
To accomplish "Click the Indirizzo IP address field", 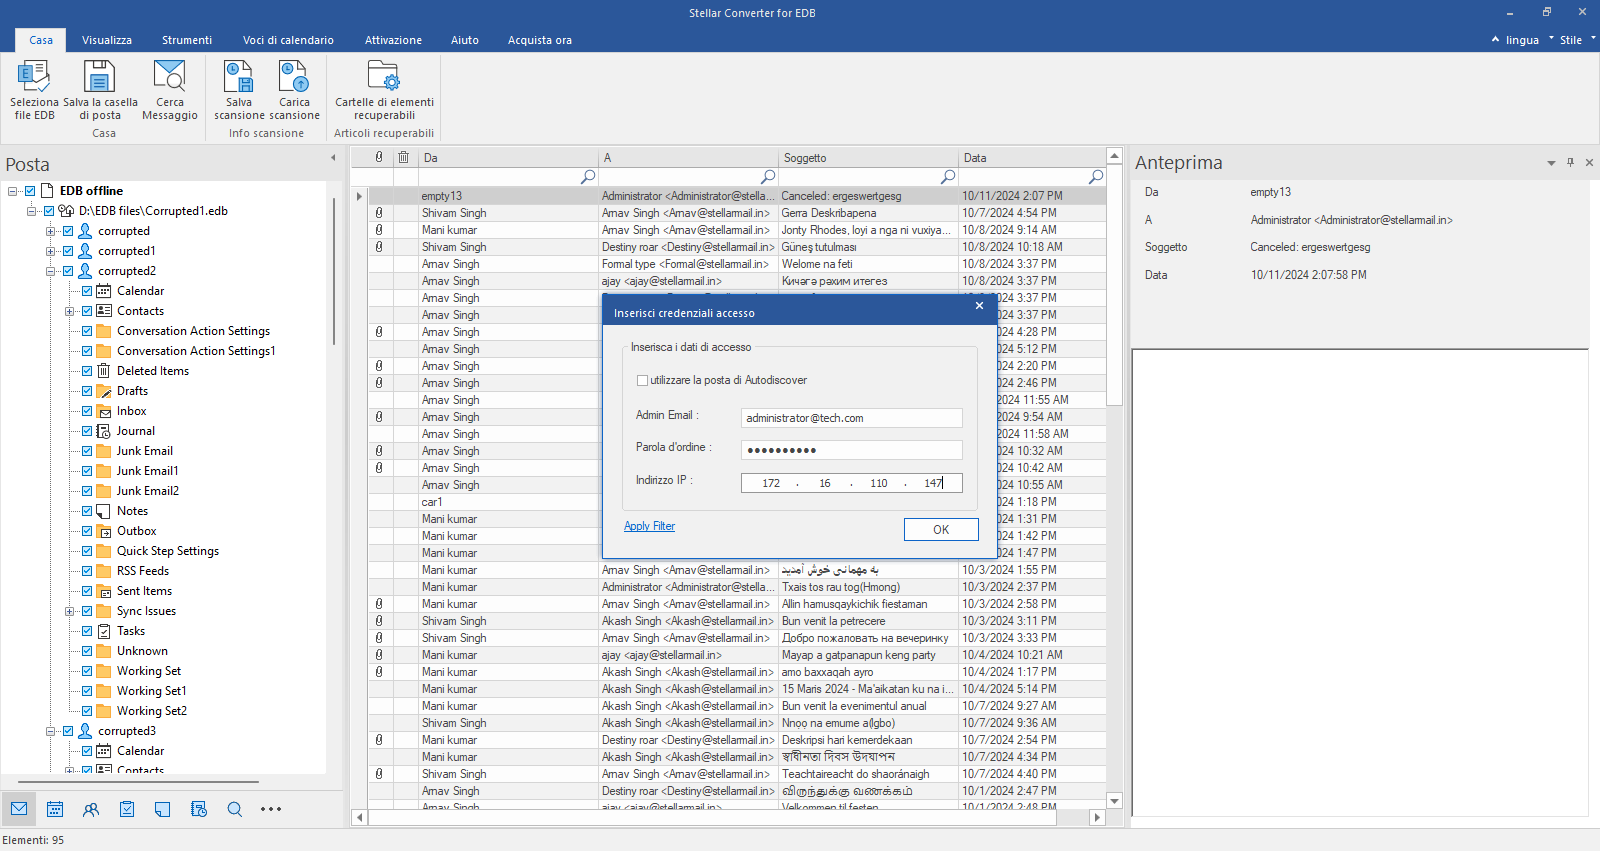I will 852,483.
